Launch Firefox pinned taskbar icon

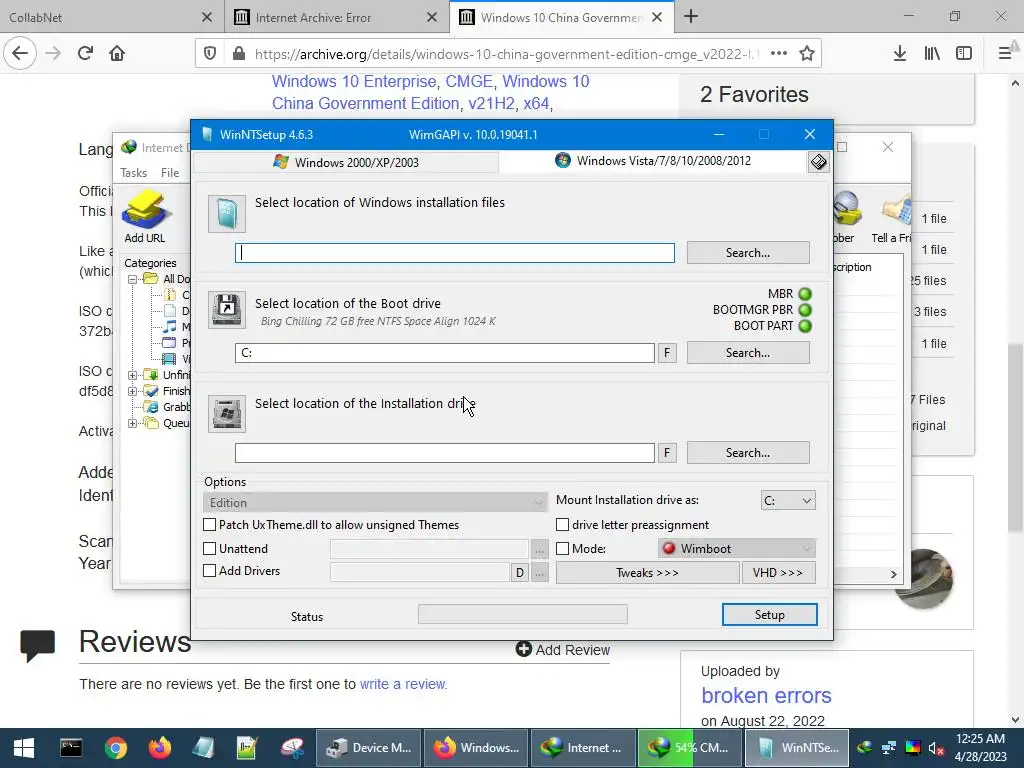coord(159,748)
